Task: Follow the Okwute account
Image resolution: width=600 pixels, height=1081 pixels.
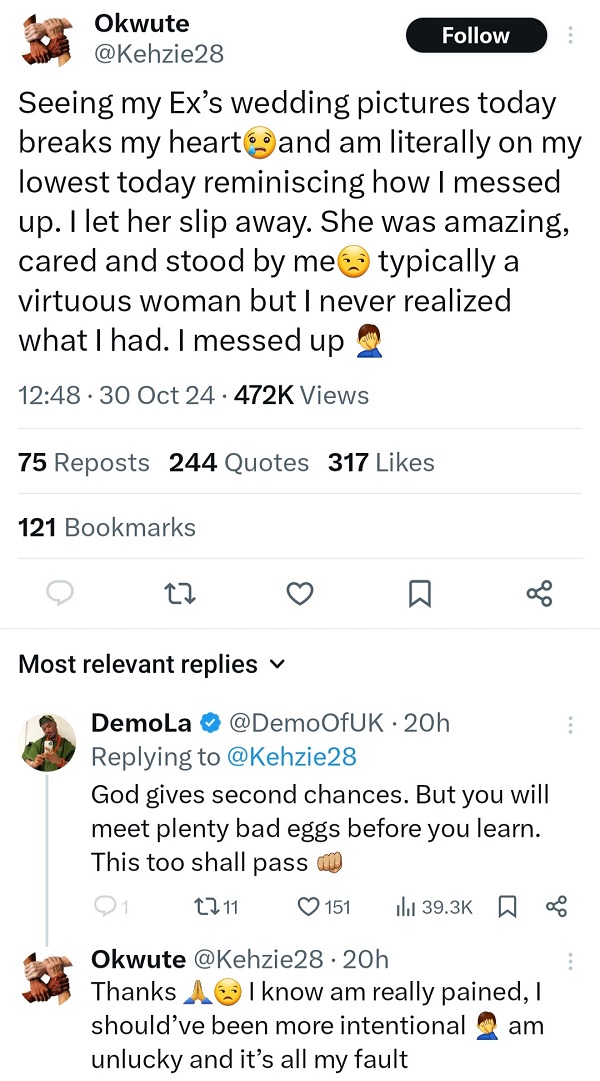Action: coord(476,36)
